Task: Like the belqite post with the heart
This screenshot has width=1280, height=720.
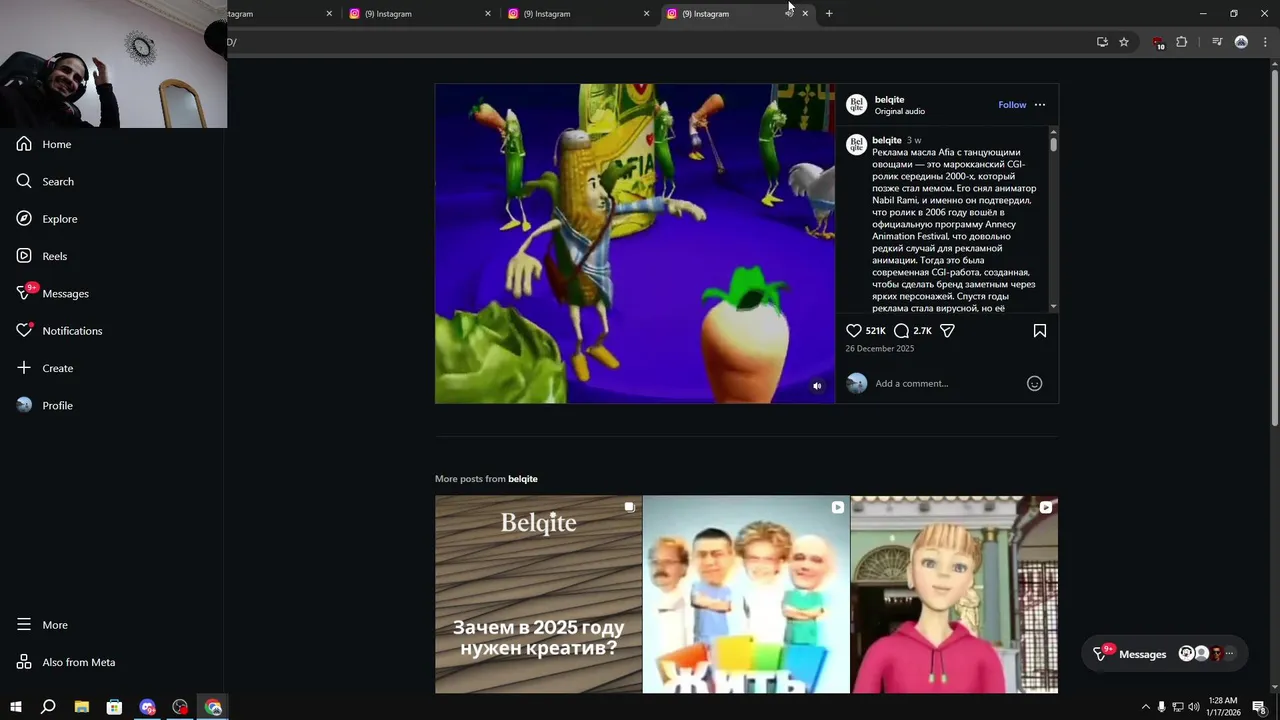Action: [853, 331]
